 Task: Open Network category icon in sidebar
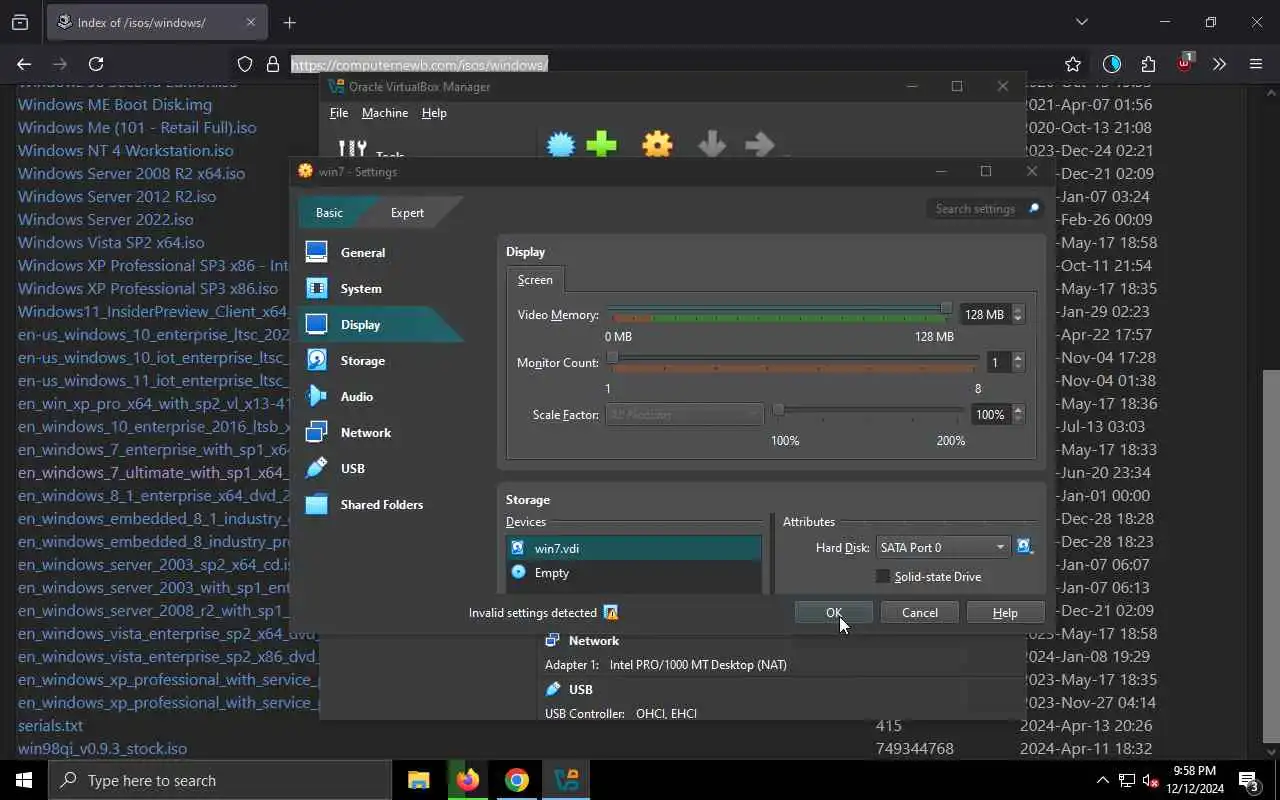(316, 432)
